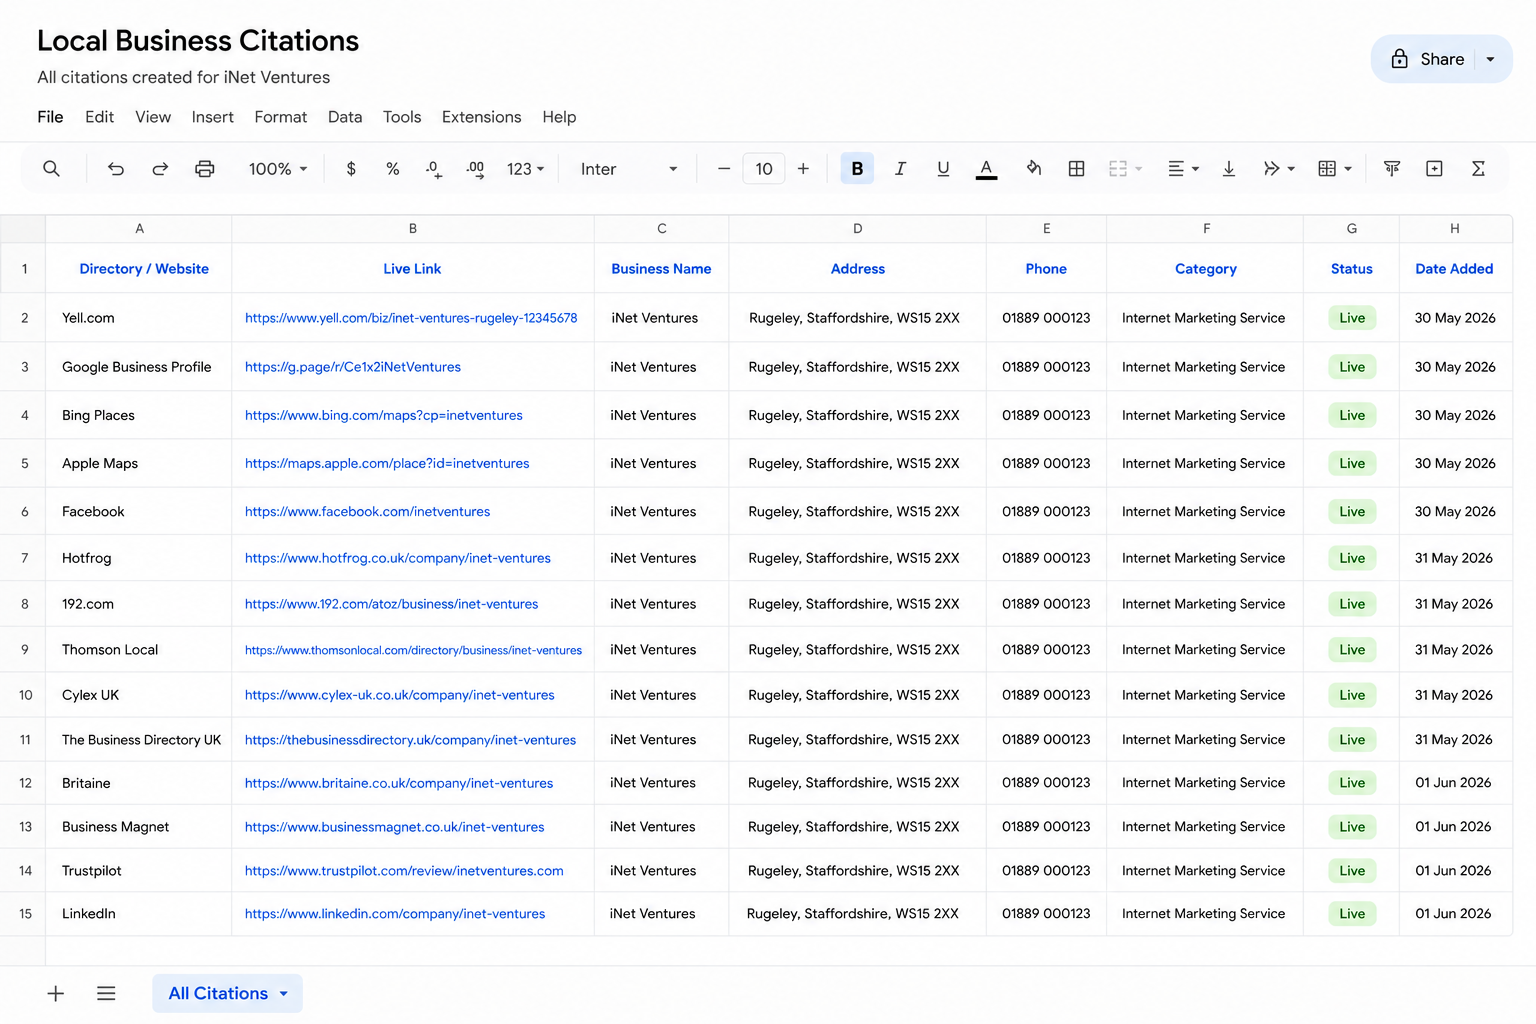Toggle bold formatting
The image size is (1536, 1024).
857,169
